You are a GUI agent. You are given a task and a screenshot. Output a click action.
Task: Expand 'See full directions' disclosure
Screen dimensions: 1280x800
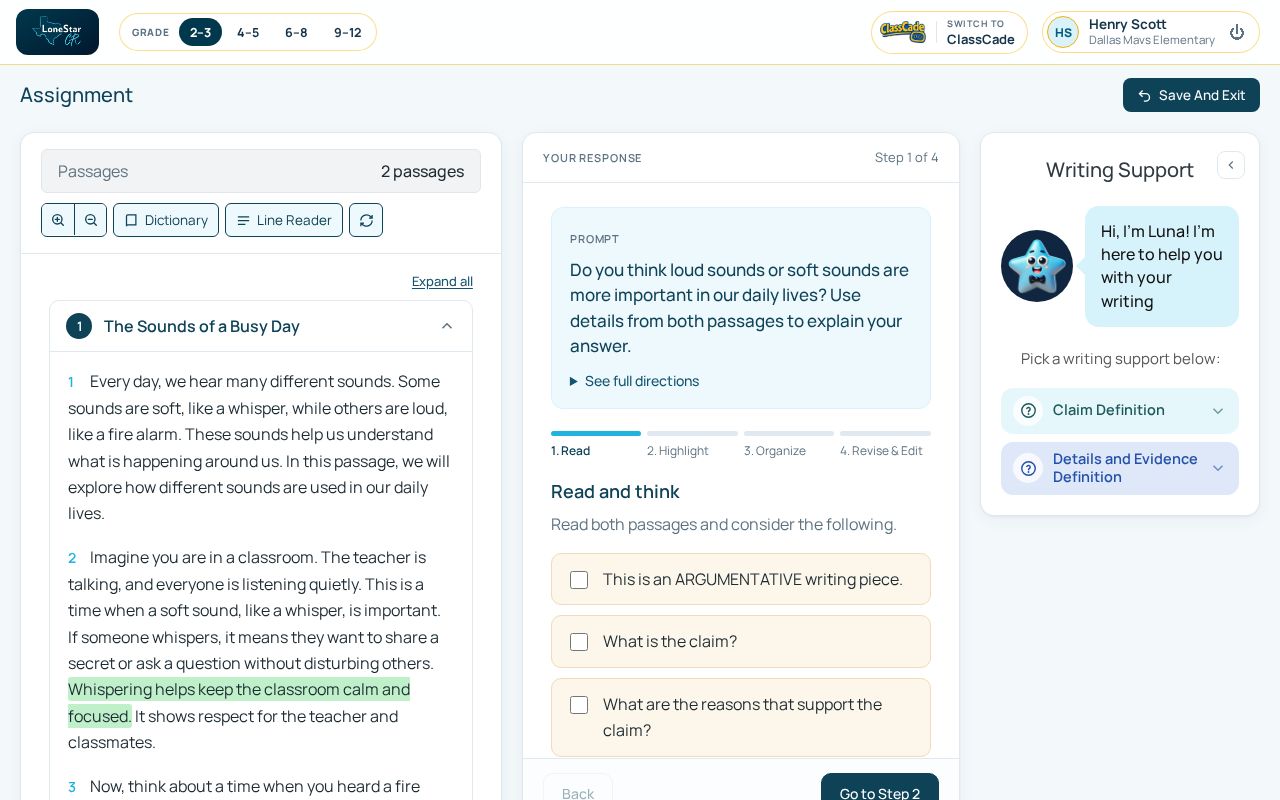[634, 381]
